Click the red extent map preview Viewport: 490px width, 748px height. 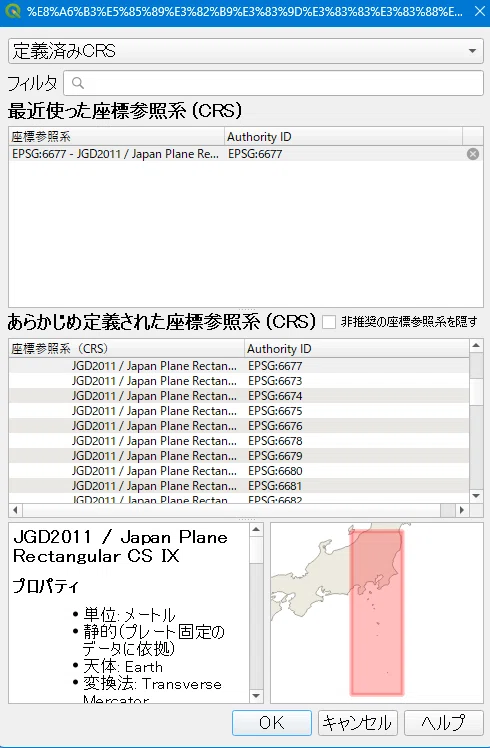[377, 612]
